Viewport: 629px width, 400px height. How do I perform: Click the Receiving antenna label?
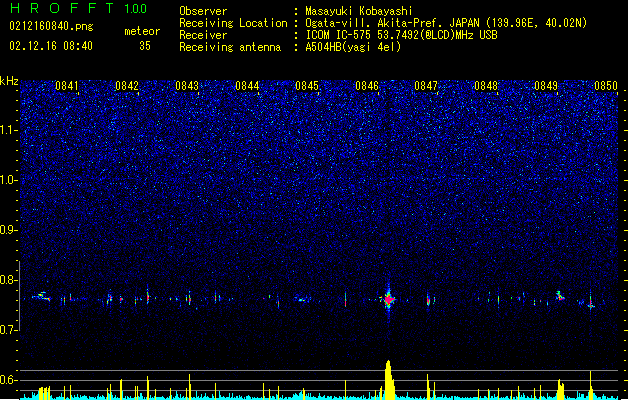230,47
